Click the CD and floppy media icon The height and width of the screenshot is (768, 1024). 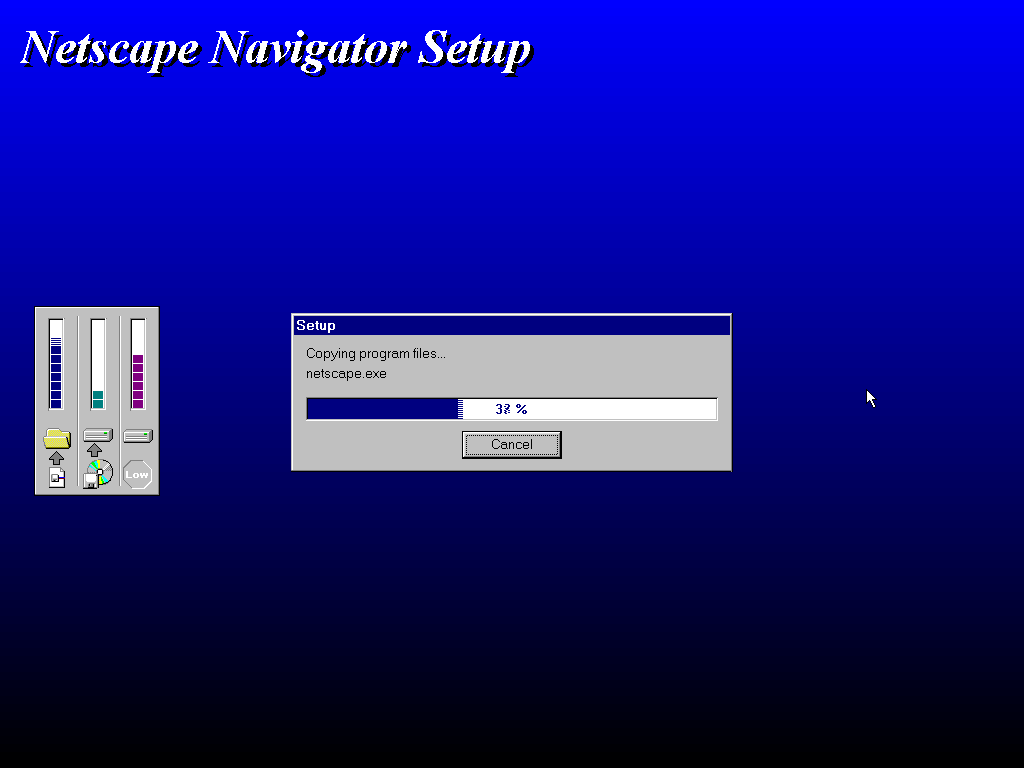pyautogui.click(x=98, y=473)
